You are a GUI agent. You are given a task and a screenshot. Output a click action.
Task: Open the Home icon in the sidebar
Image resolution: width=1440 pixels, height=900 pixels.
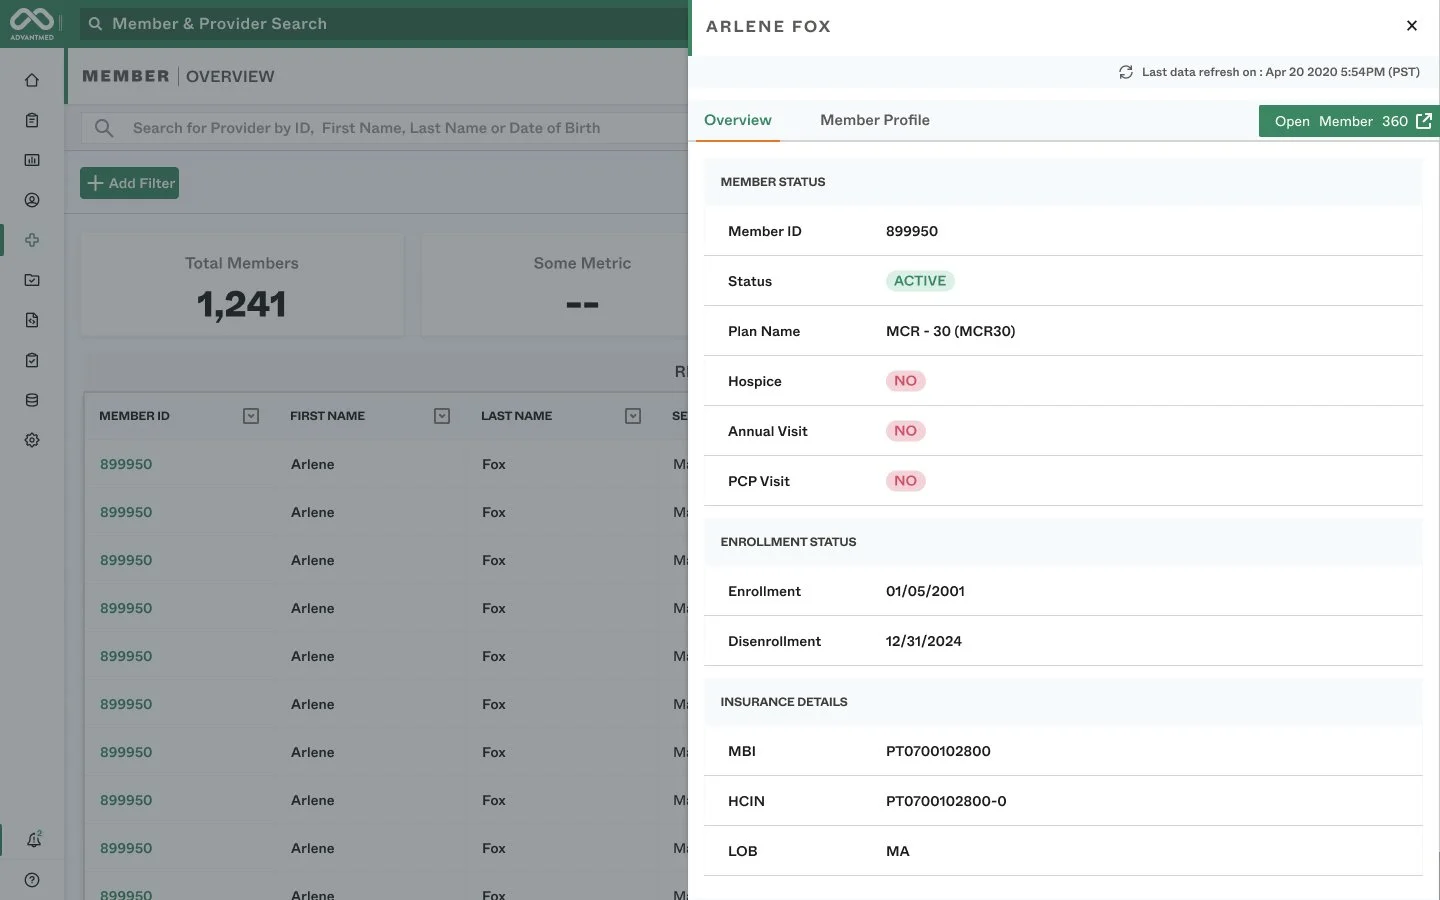coord(32,80)
